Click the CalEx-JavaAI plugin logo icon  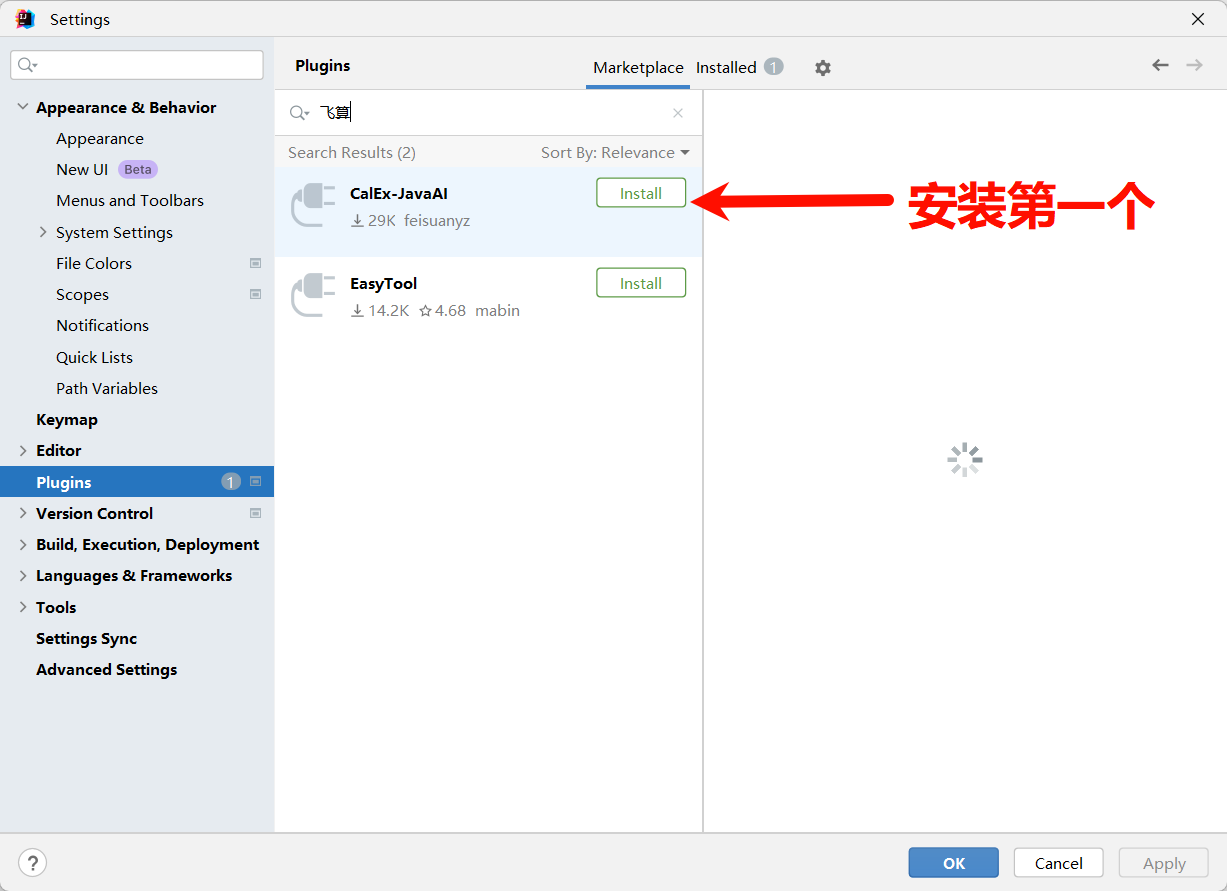pos(312,205)
